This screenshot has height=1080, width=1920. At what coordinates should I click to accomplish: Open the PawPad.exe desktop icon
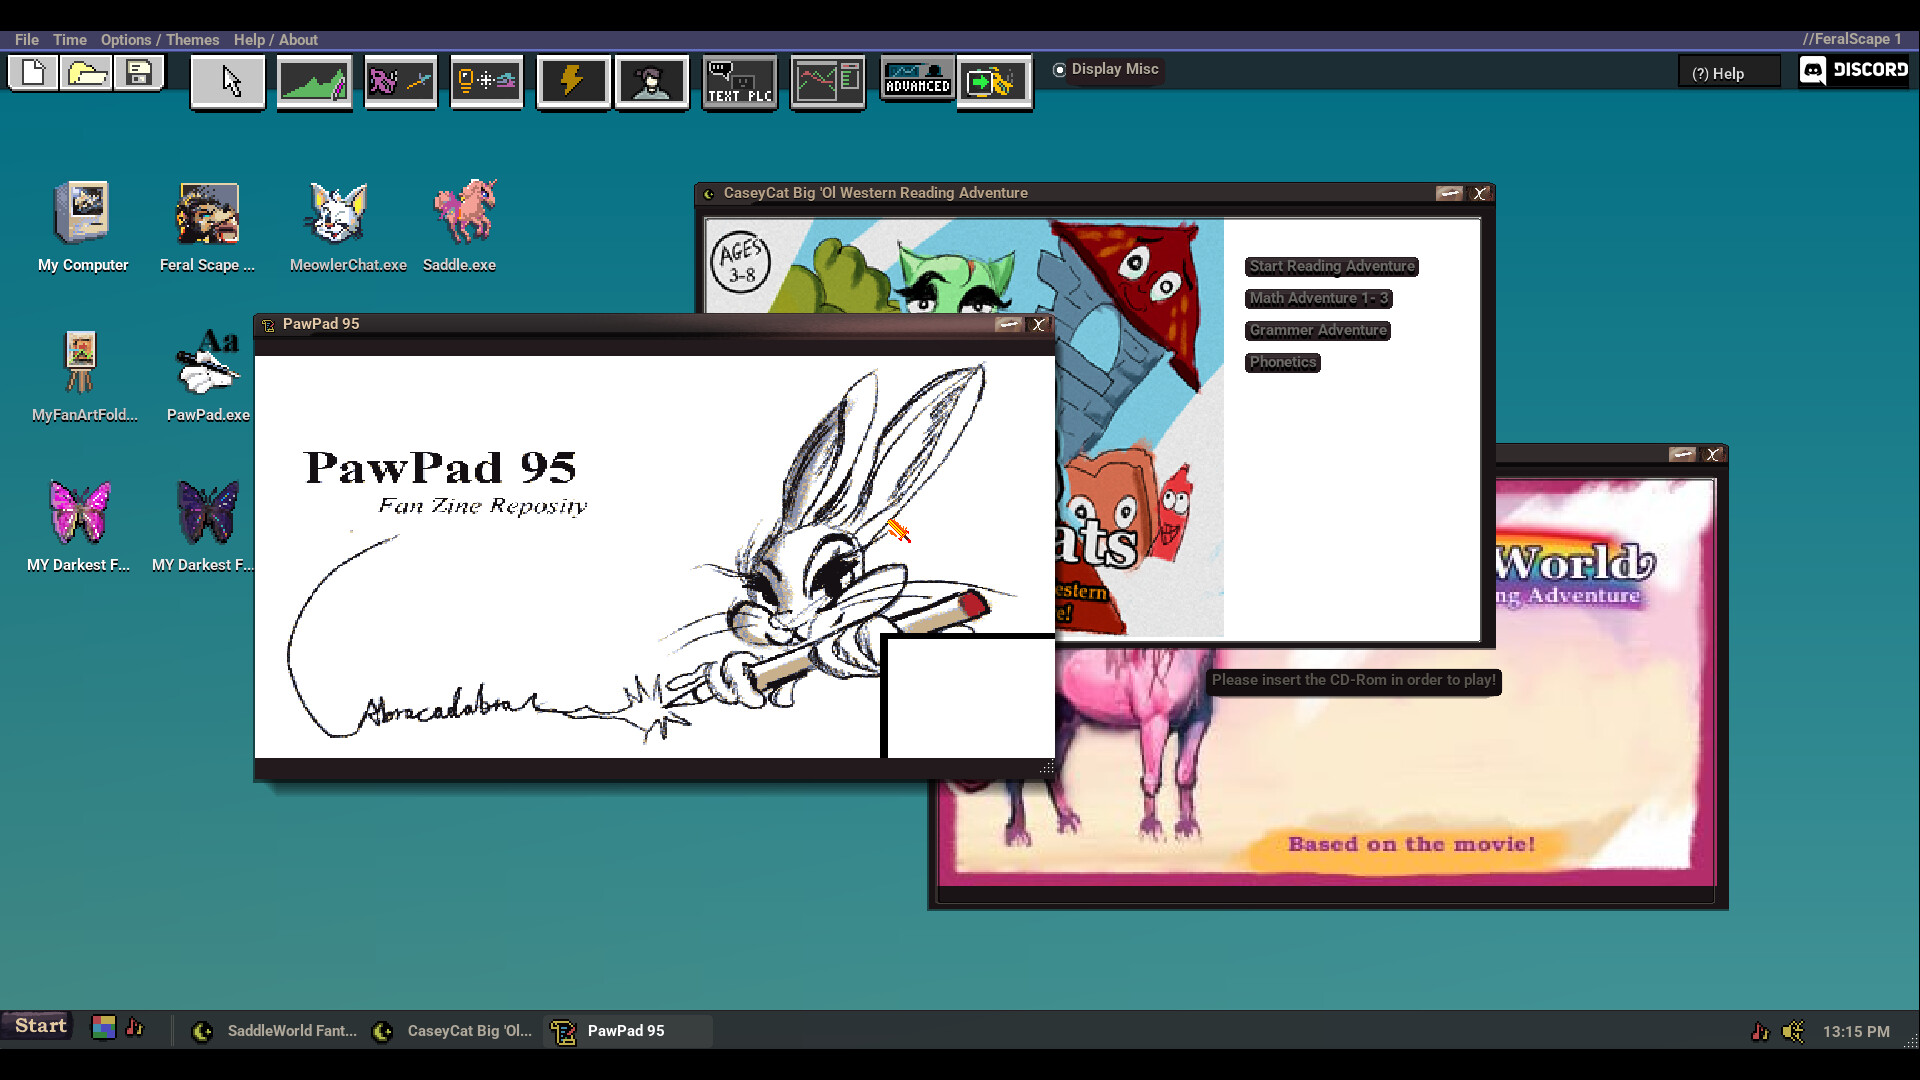208,377
